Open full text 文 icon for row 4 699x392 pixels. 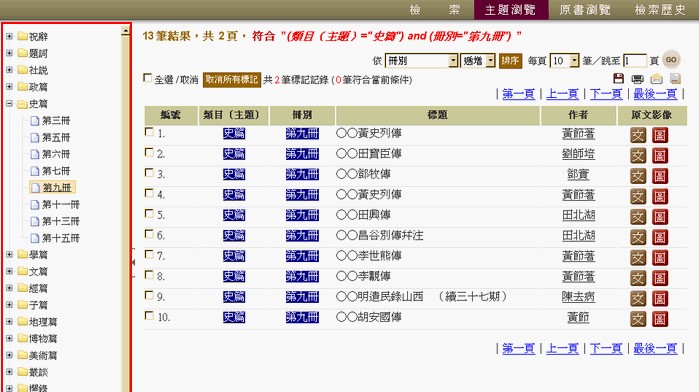coord(638,197)
